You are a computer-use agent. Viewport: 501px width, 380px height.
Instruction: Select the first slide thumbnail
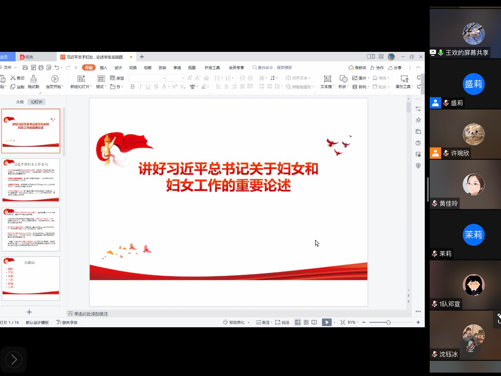(x=31, y=131)
